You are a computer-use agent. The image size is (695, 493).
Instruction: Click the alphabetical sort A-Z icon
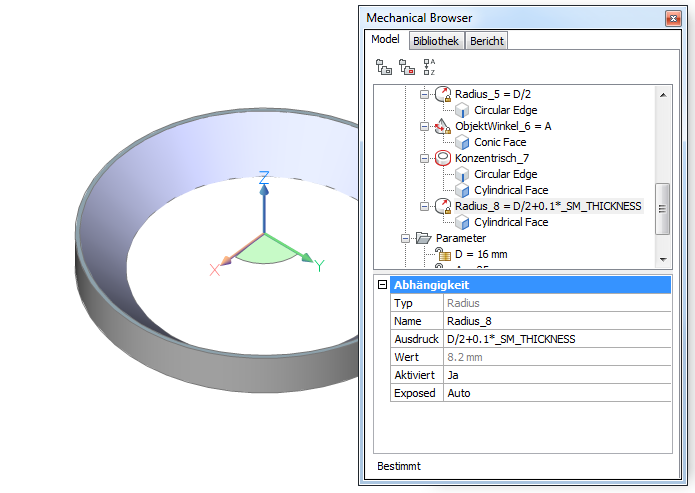(429, 67)
